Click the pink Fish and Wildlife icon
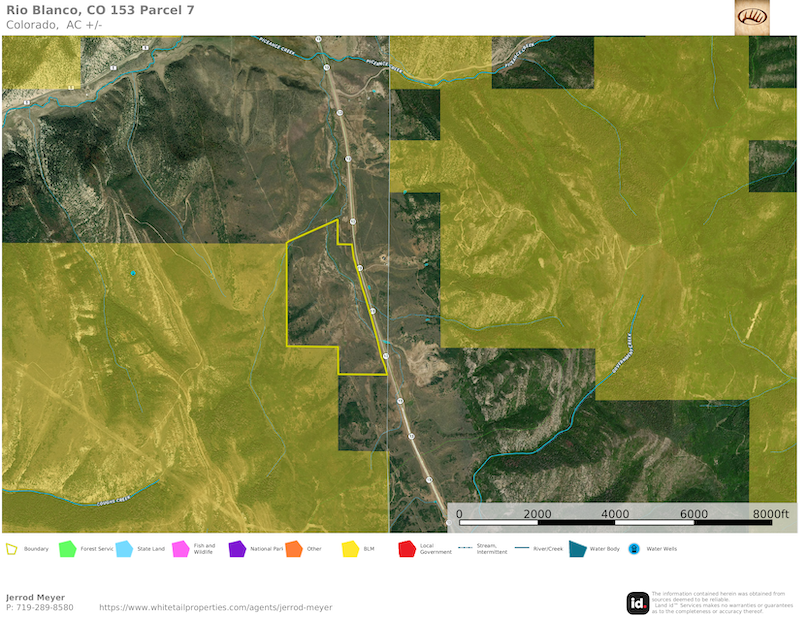The image size is (800, 618). coord(180,549)
